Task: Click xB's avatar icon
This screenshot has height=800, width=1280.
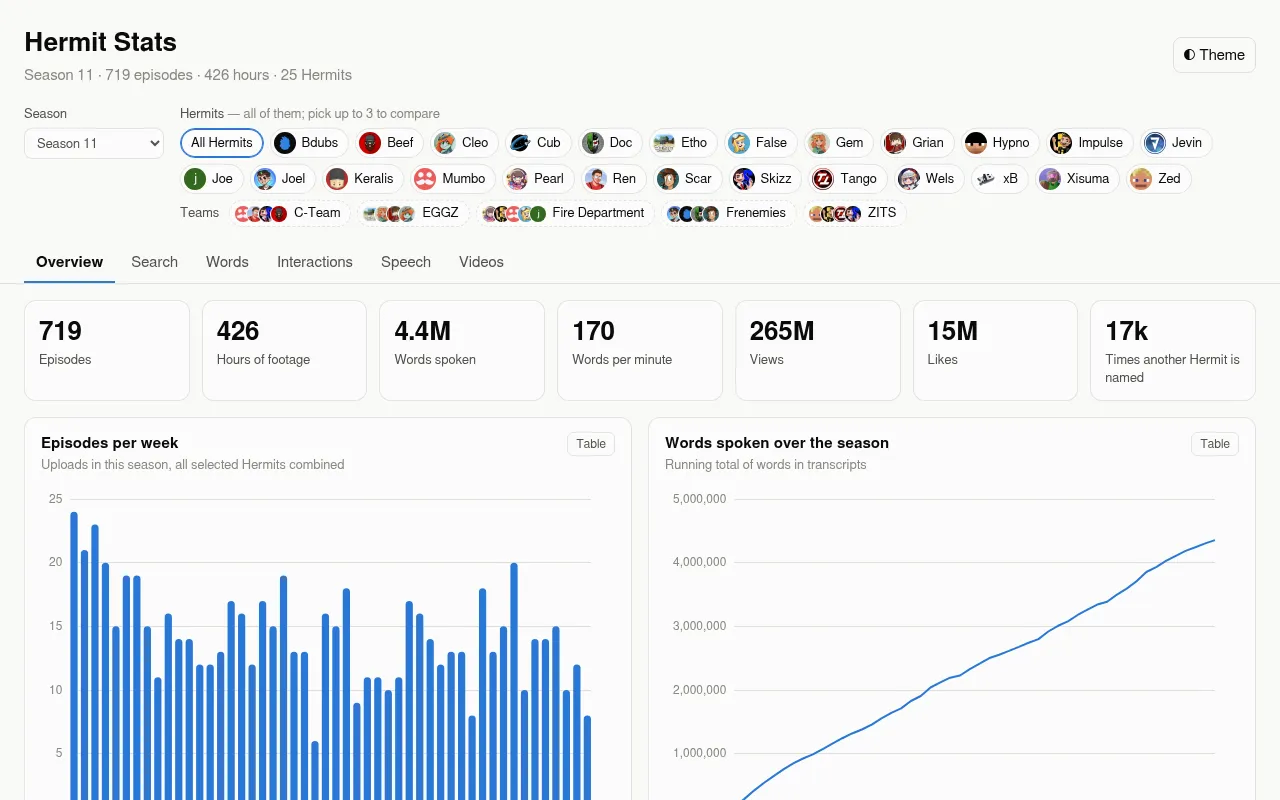Action: 985,179
